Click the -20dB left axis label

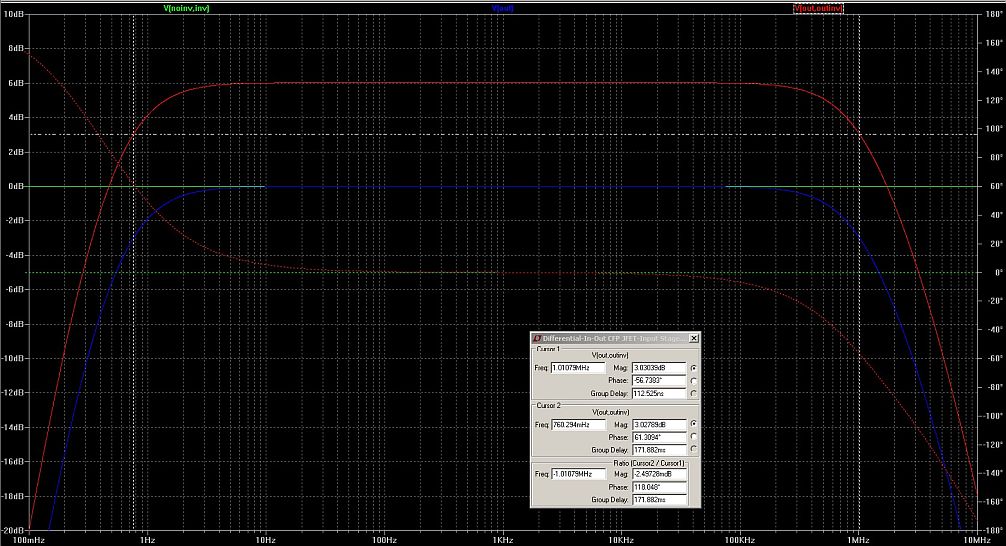[13, 530]
